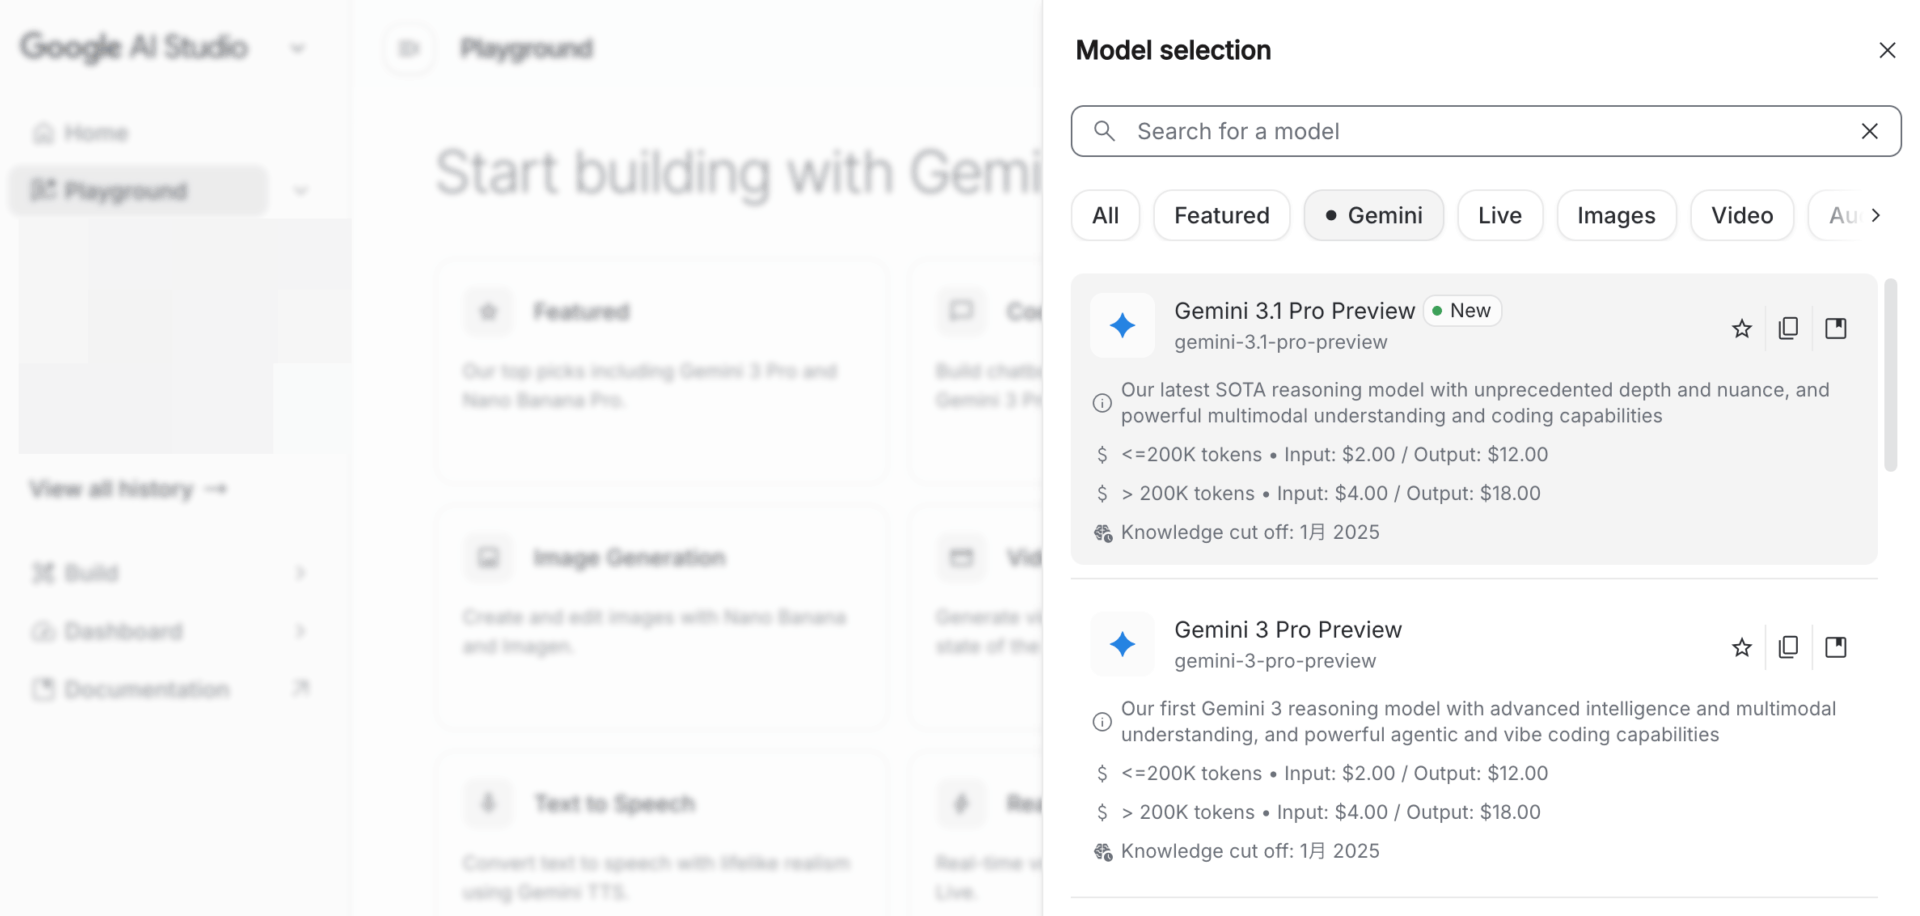Click the Search for a model field

tap(1400, 131)
